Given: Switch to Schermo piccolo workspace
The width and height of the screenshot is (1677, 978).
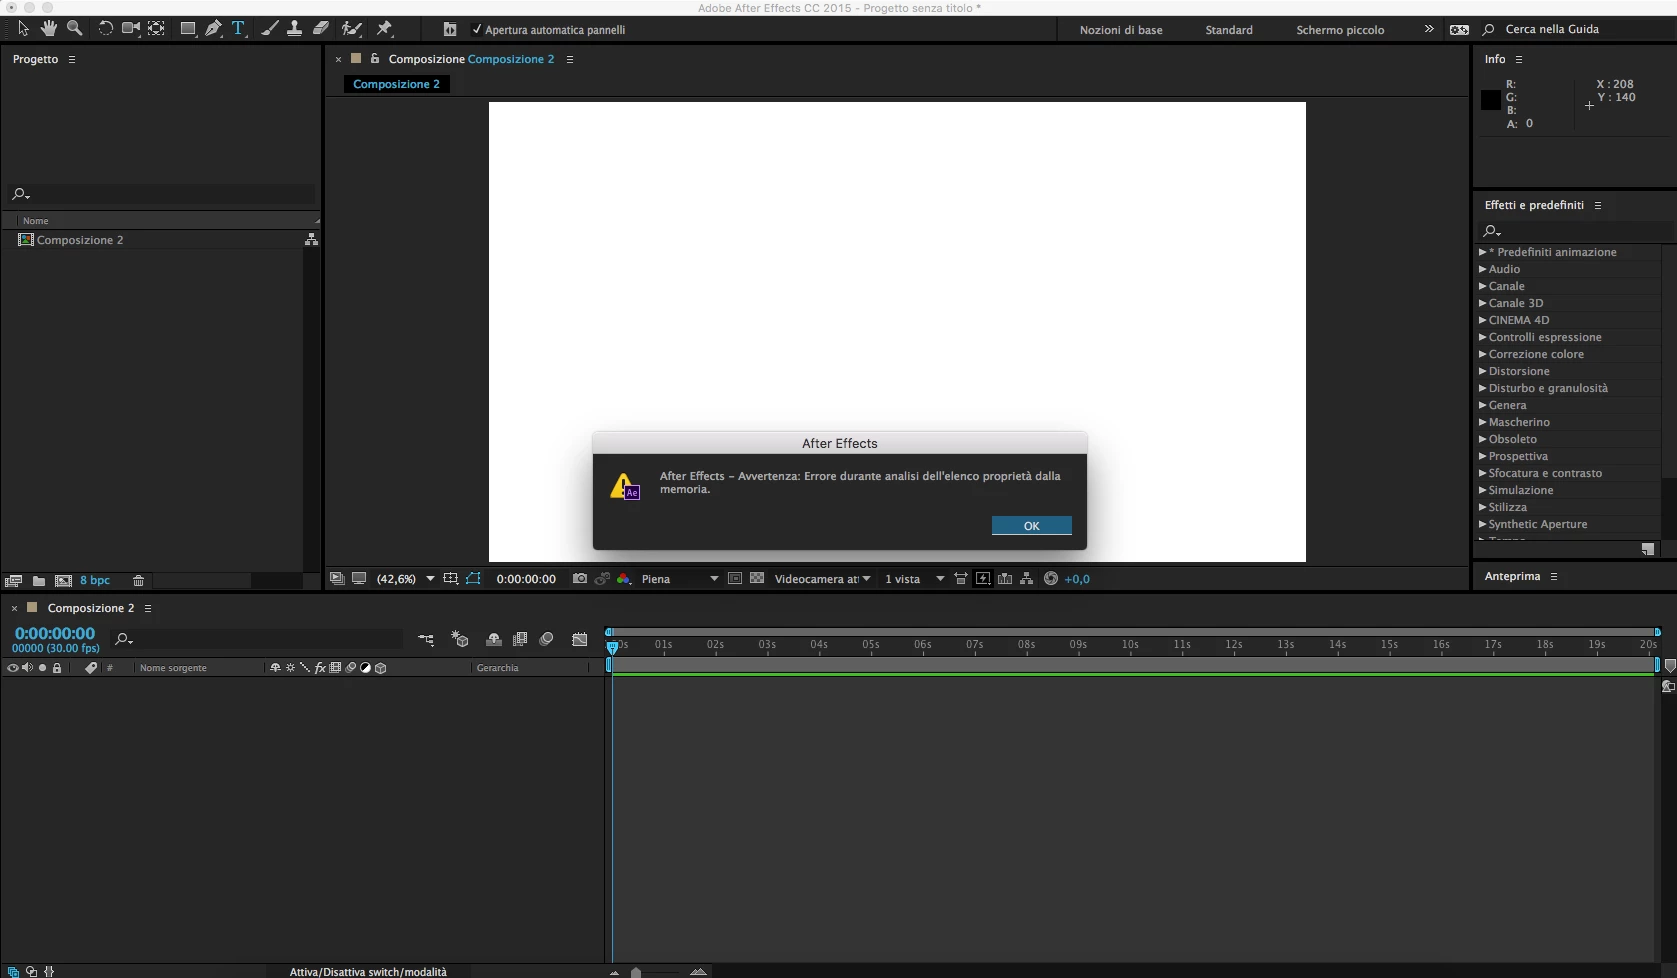Looking at the screenshot, I should coord(1340,30).
